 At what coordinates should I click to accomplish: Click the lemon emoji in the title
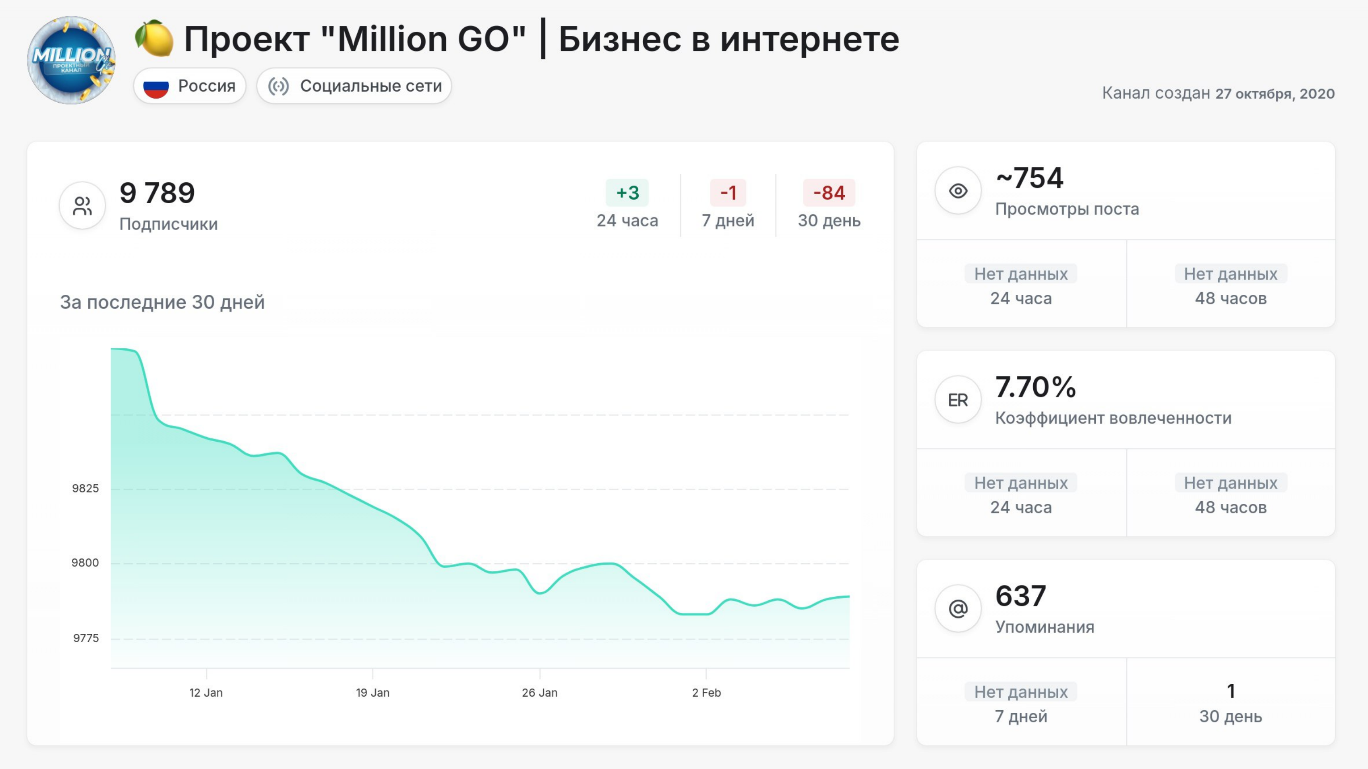(154, 39)
